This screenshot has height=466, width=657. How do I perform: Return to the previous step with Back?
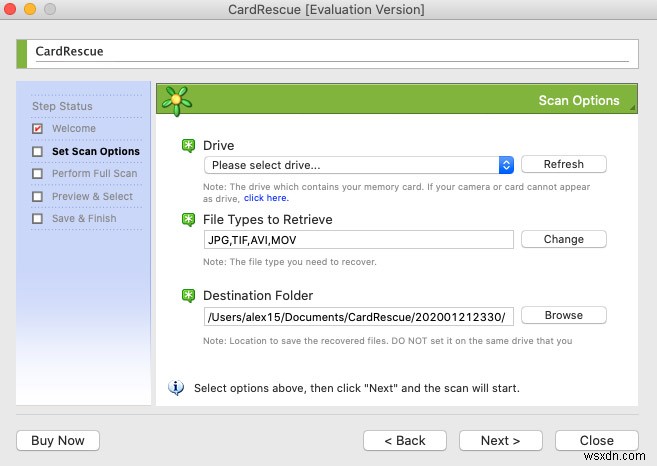(x=404, y=440)
